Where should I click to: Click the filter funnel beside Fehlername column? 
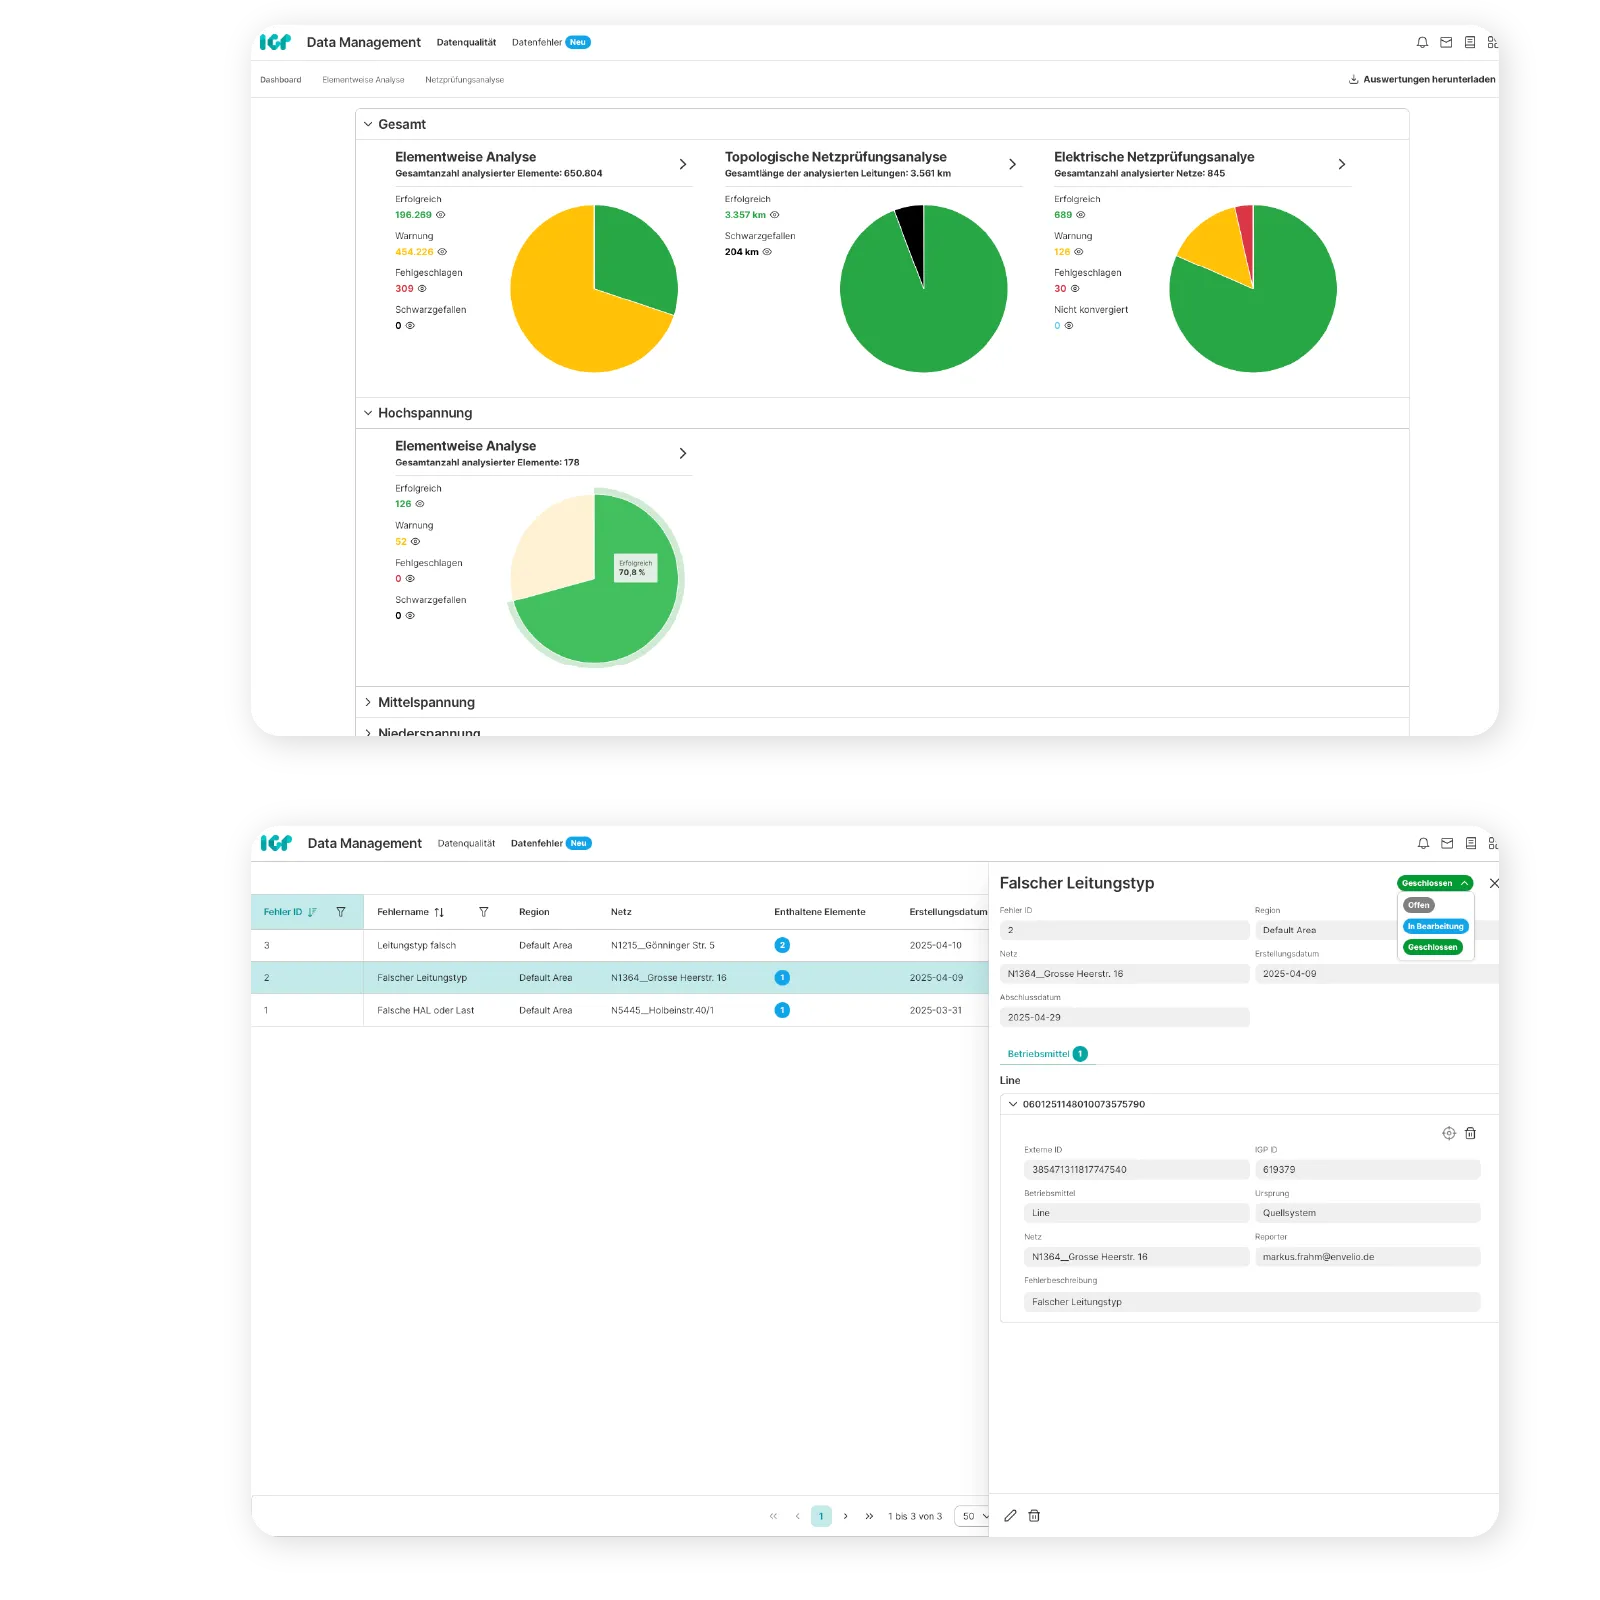[x=484, y=912]
